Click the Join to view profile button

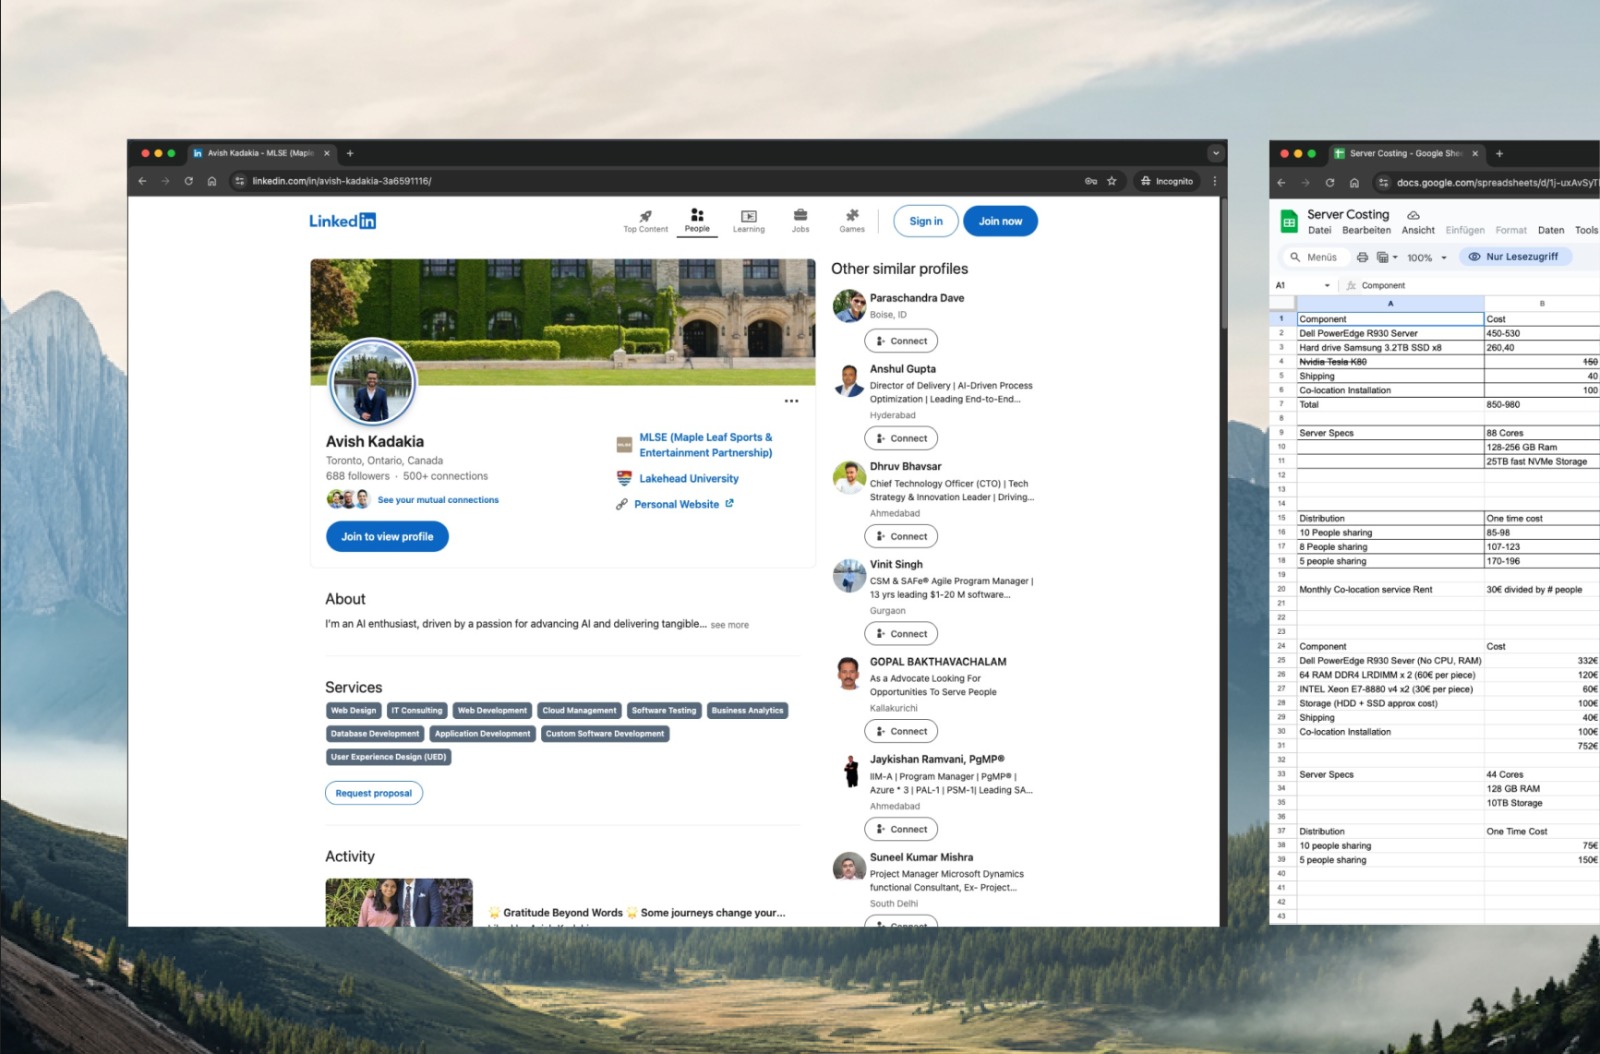tap(387, 537)
